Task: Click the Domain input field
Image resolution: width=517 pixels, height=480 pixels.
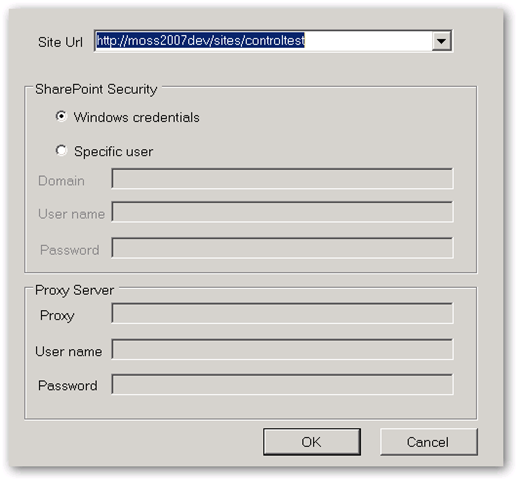Action: (x=282, y=179)
